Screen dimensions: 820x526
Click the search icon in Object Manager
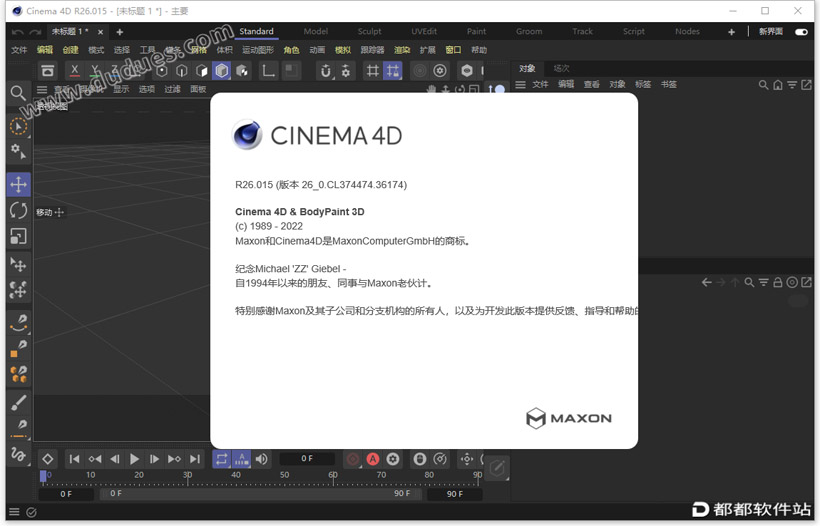click(764, 84)
